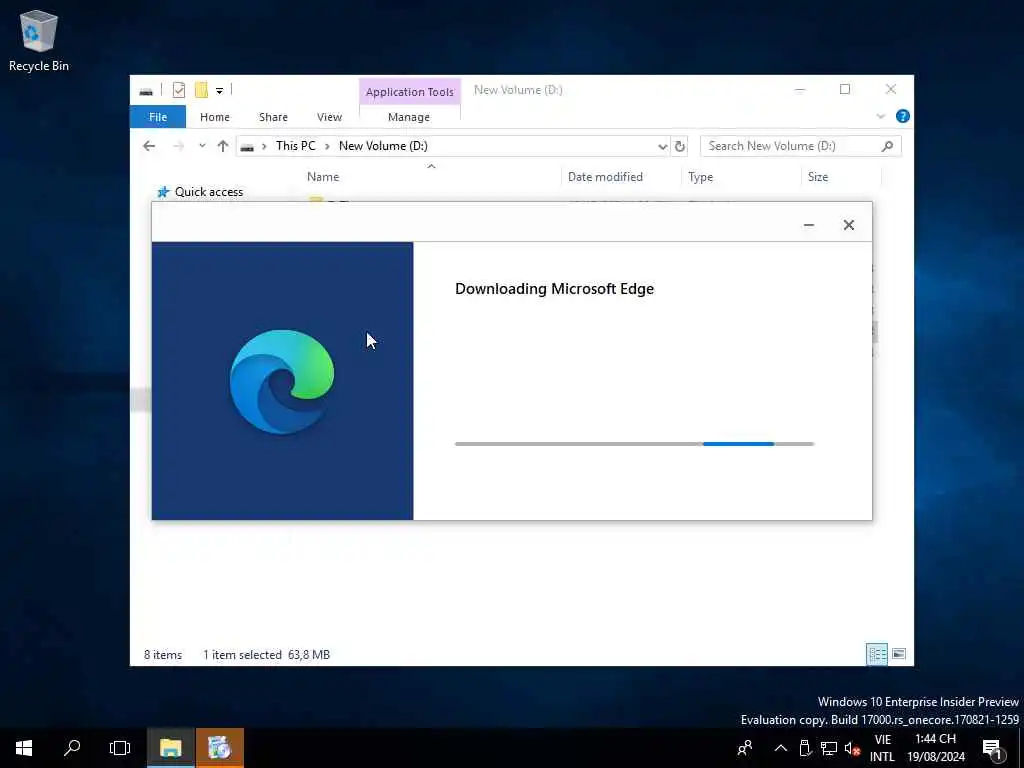Go forward with the Explorer forward arrow

(x=178, y=146)
